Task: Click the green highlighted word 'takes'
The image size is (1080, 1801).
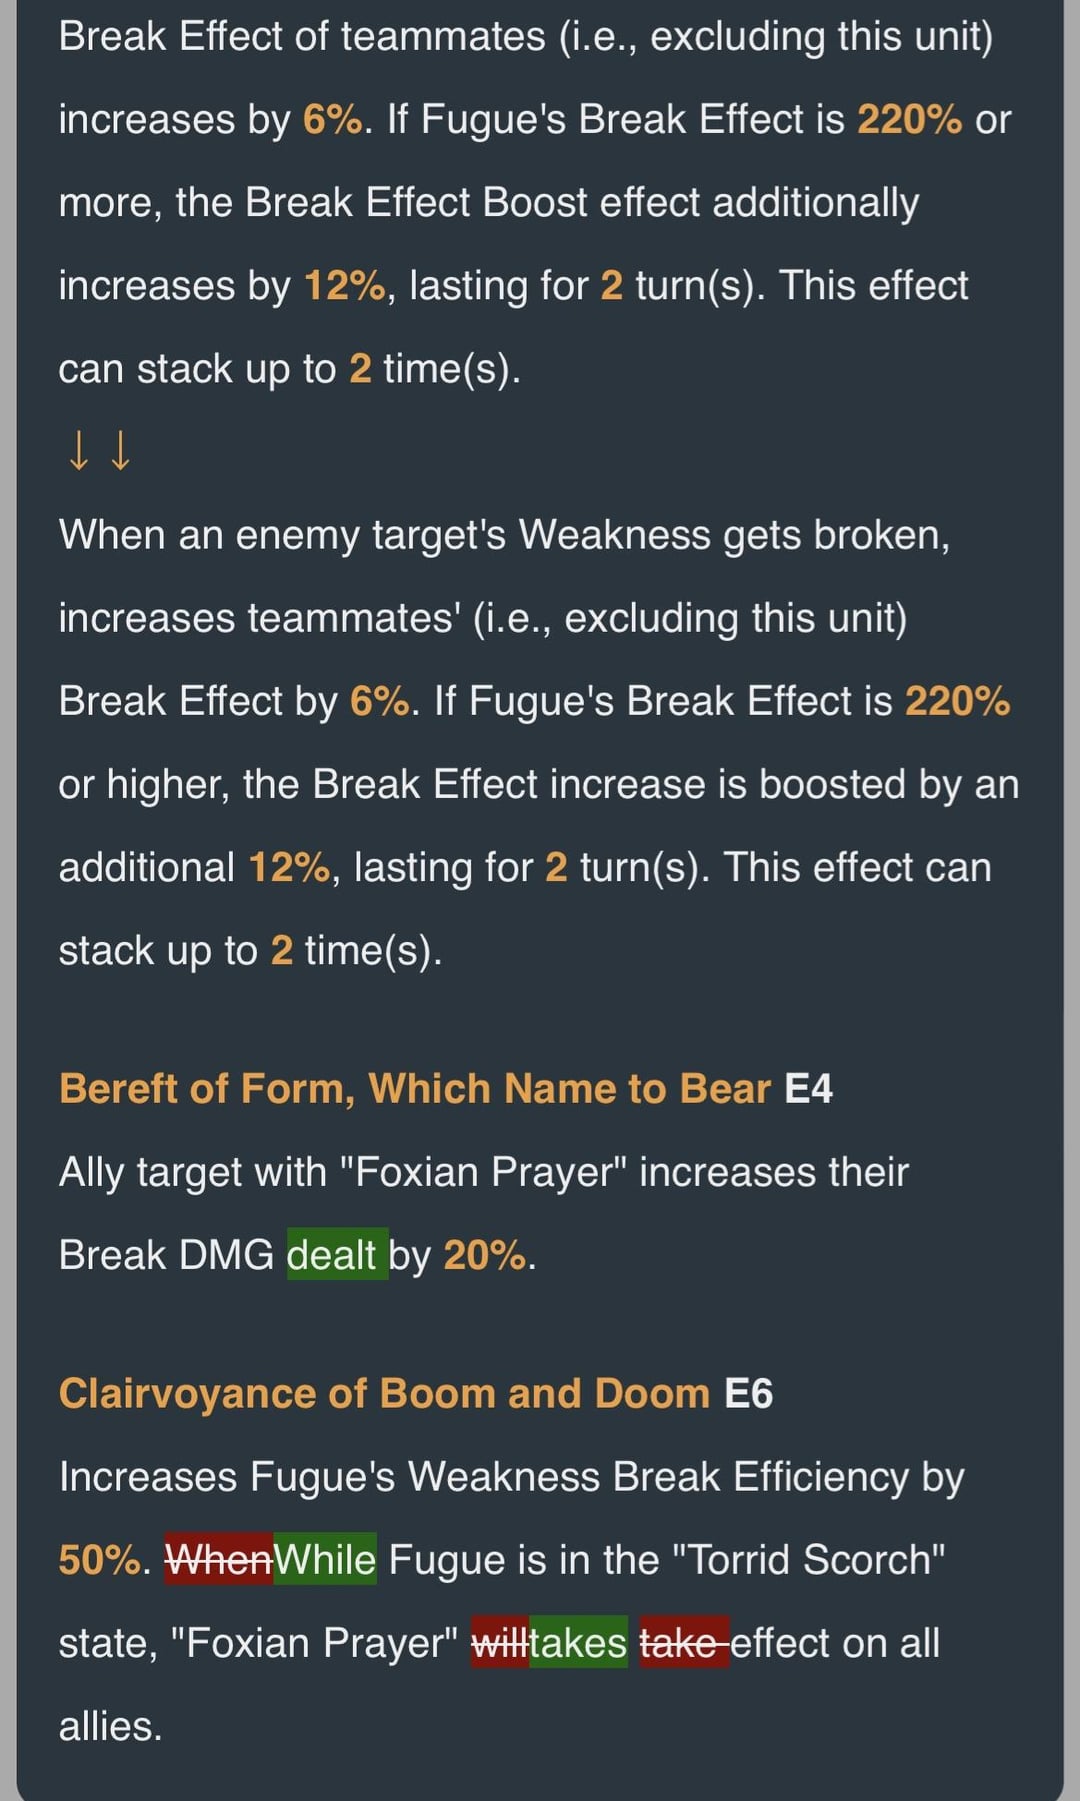Action: coord(578,1642)
